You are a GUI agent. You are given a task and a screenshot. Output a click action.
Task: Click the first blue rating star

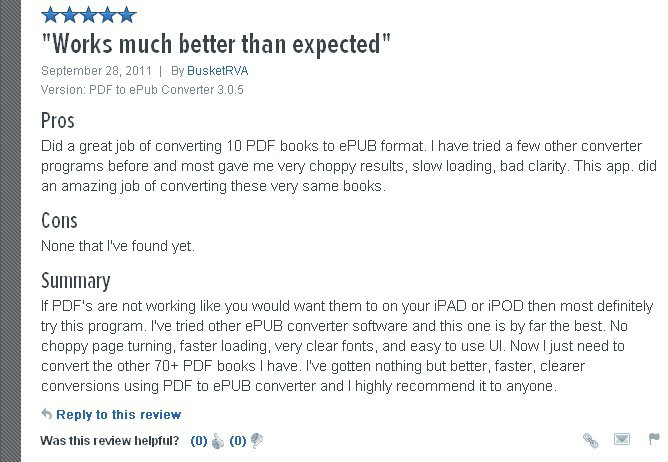click(x=50, y=14)
